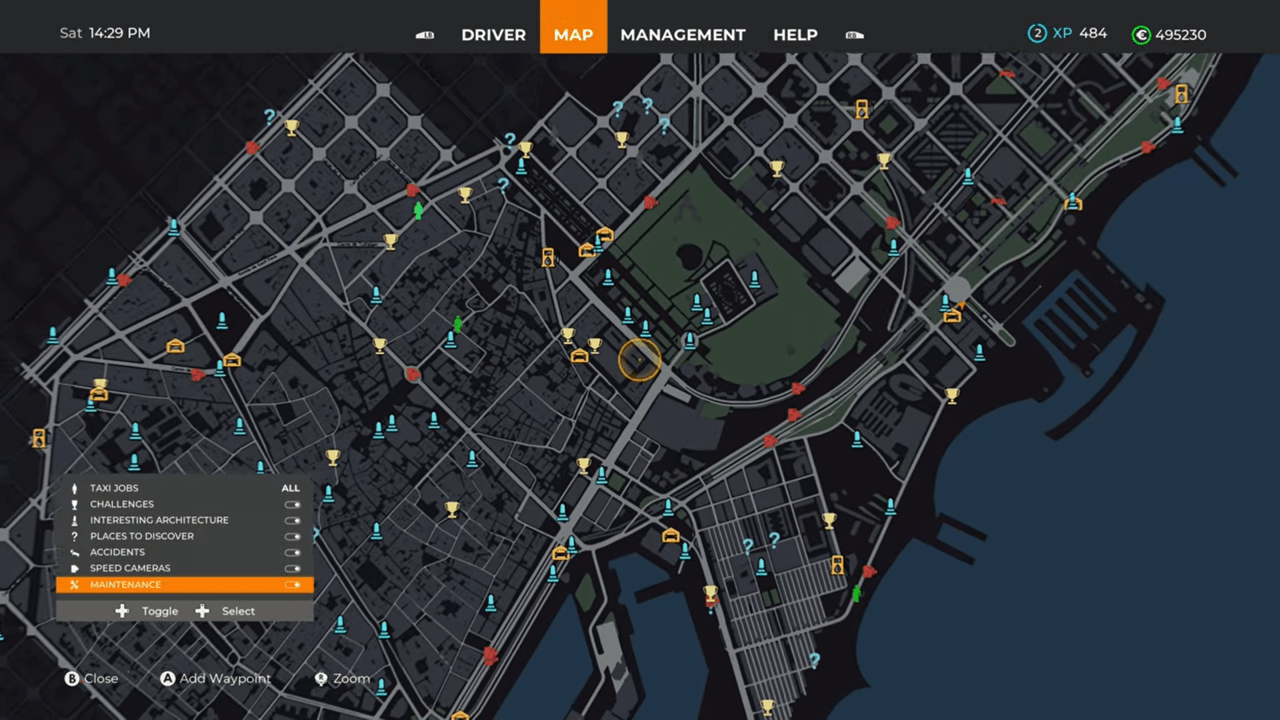The image size is (1280, 720).
Task: Click the XP 484 value
Action: click(1080, 33)
